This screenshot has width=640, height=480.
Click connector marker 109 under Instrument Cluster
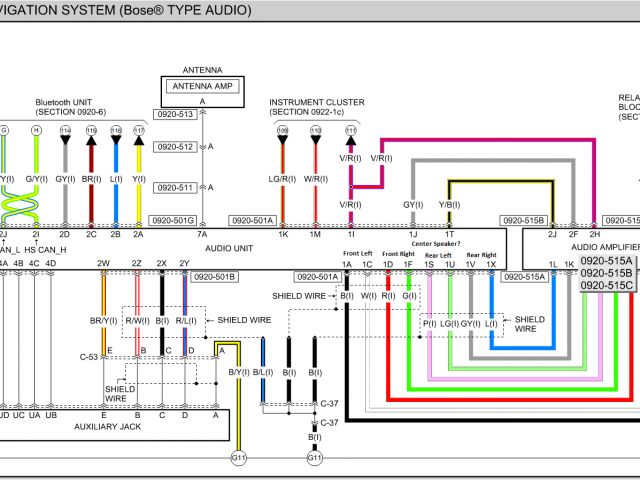coord(282,131)
